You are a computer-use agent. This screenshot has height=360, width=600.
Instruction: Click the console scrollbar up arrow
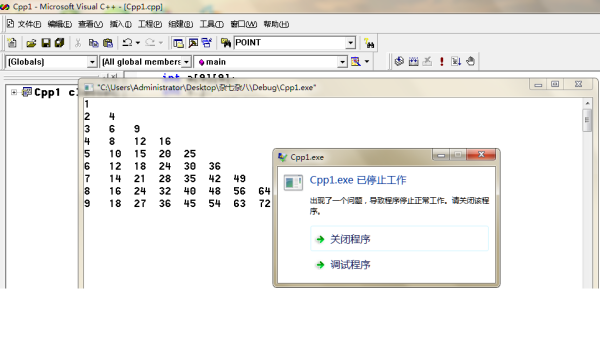587,103
